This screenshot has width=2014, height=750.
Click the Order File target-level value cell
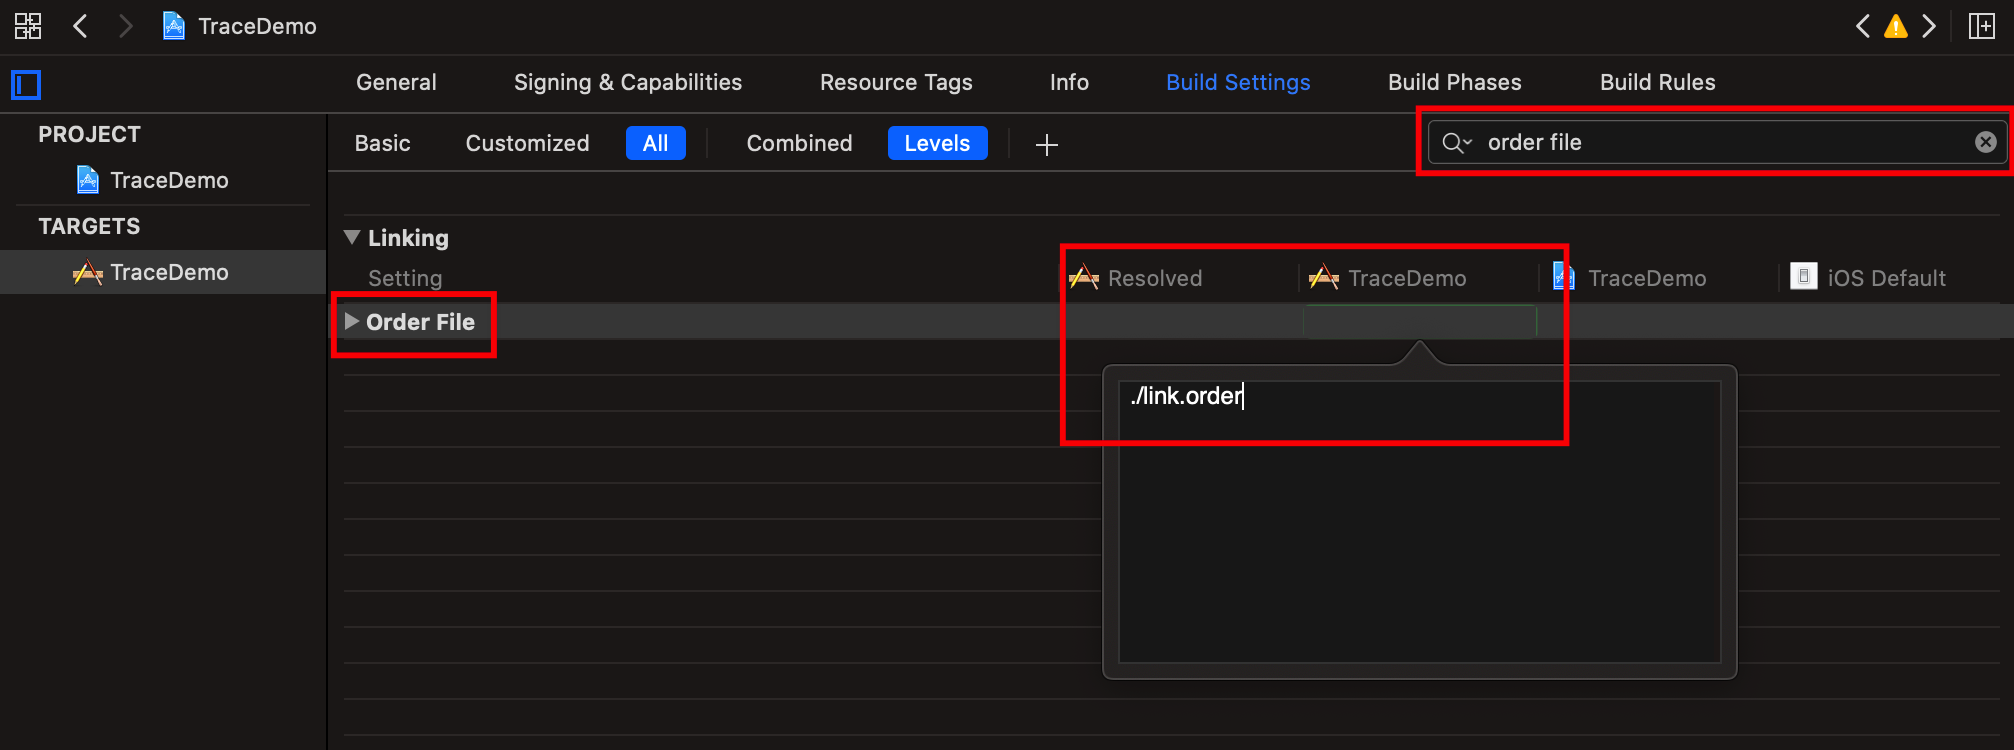(x=1419, y=321)
